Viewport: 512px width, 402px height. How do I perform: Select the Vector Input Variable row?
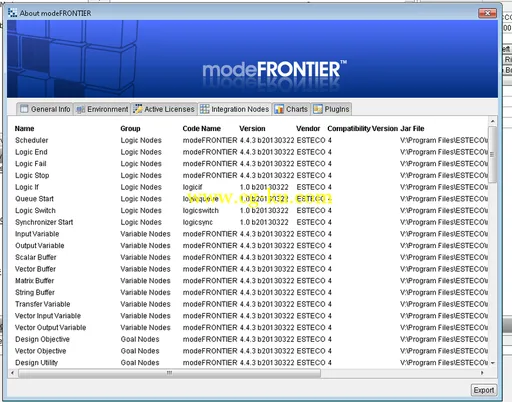pyautogui.click(x=251, y=316)
